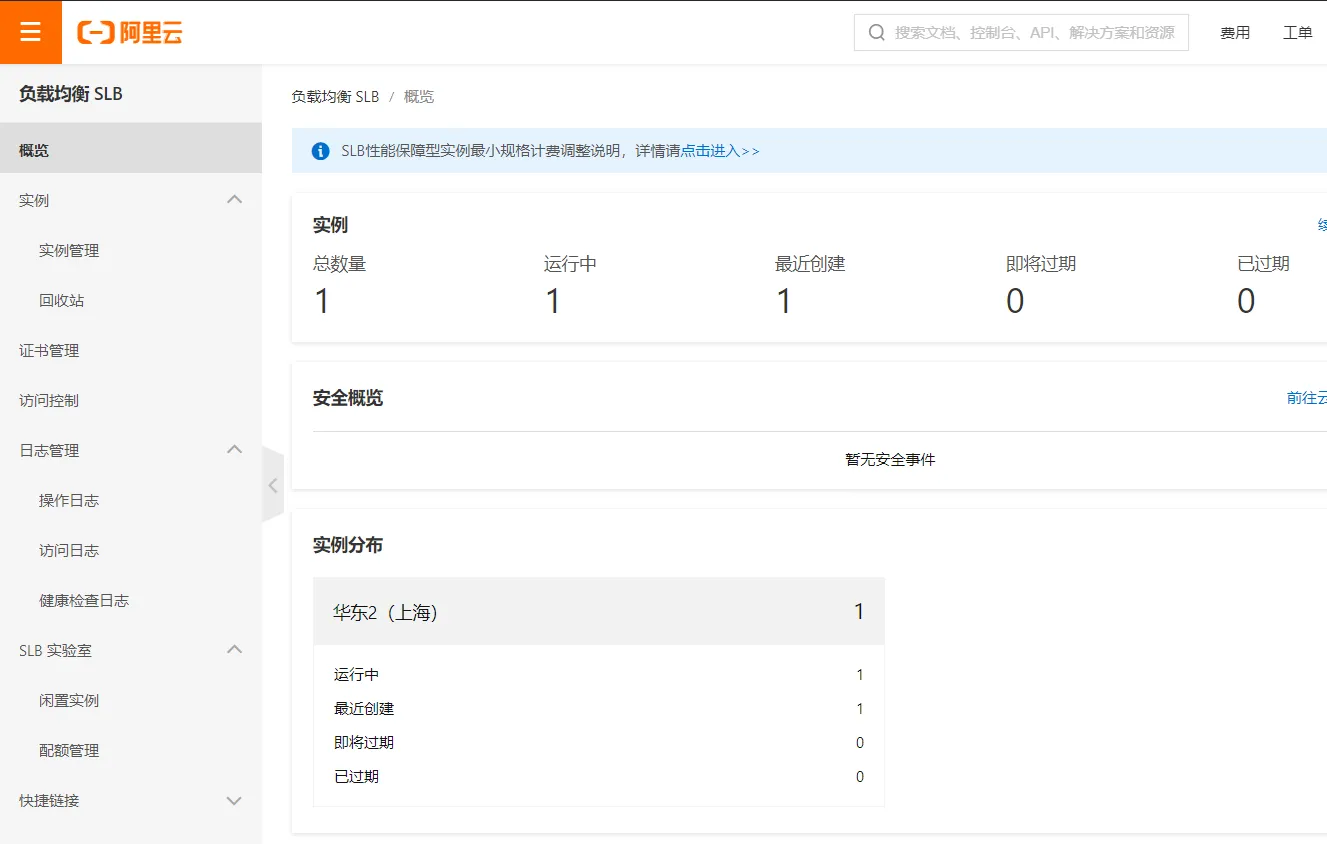The height and width of the screenshot is (844, 1327).
Task: Select 概览 in the sidebar
Action: coord(131,150)
